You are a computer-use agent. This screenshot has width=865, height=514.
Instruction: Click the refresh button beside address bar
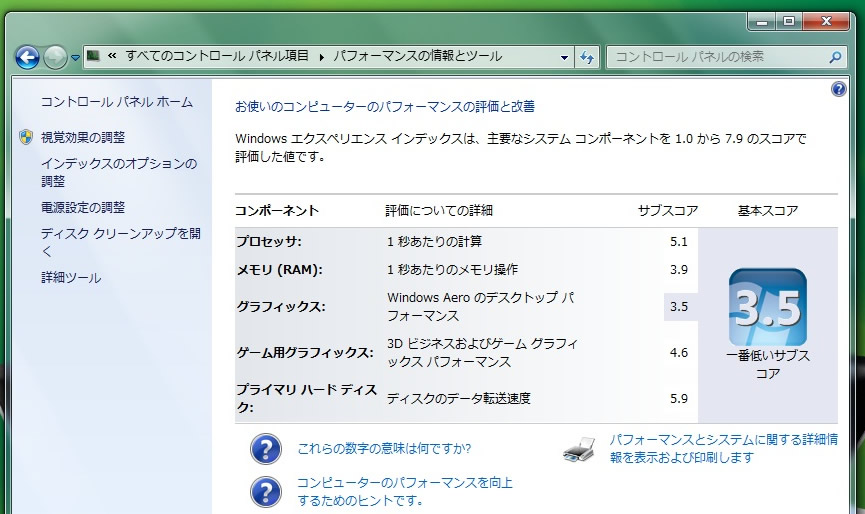(x=587, y=57)
